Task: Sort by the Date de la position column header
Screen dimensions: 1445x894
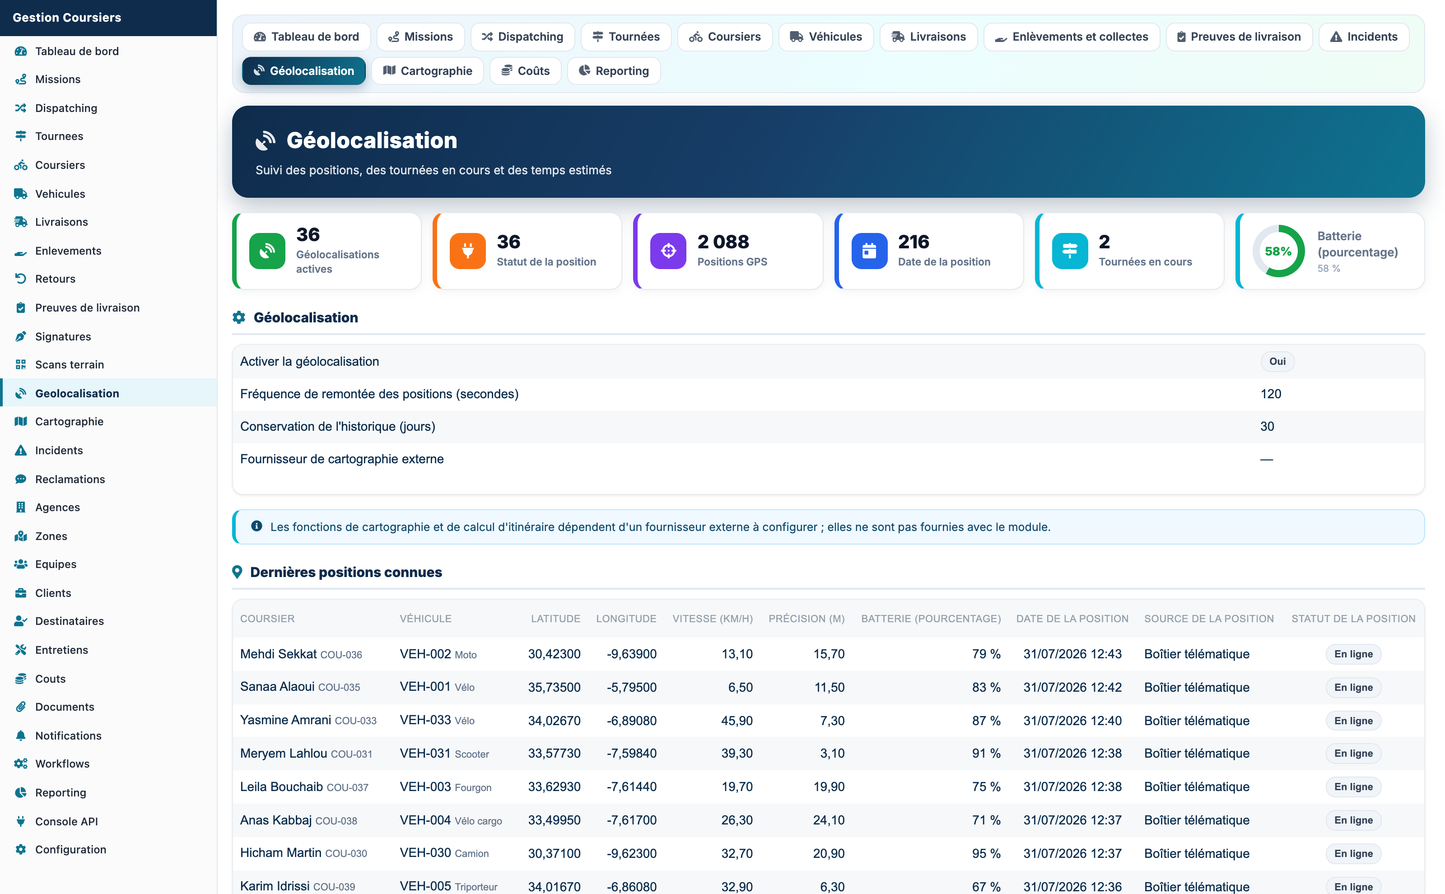Action: (x=1072, y=619)
